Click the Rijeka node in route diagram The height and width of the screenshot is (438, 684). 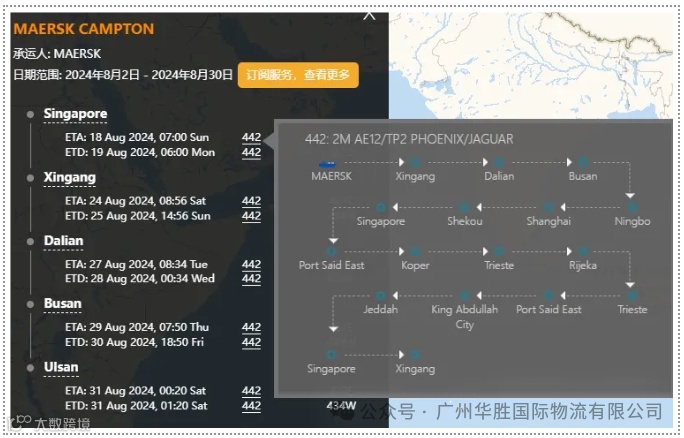tap(583, 251)
